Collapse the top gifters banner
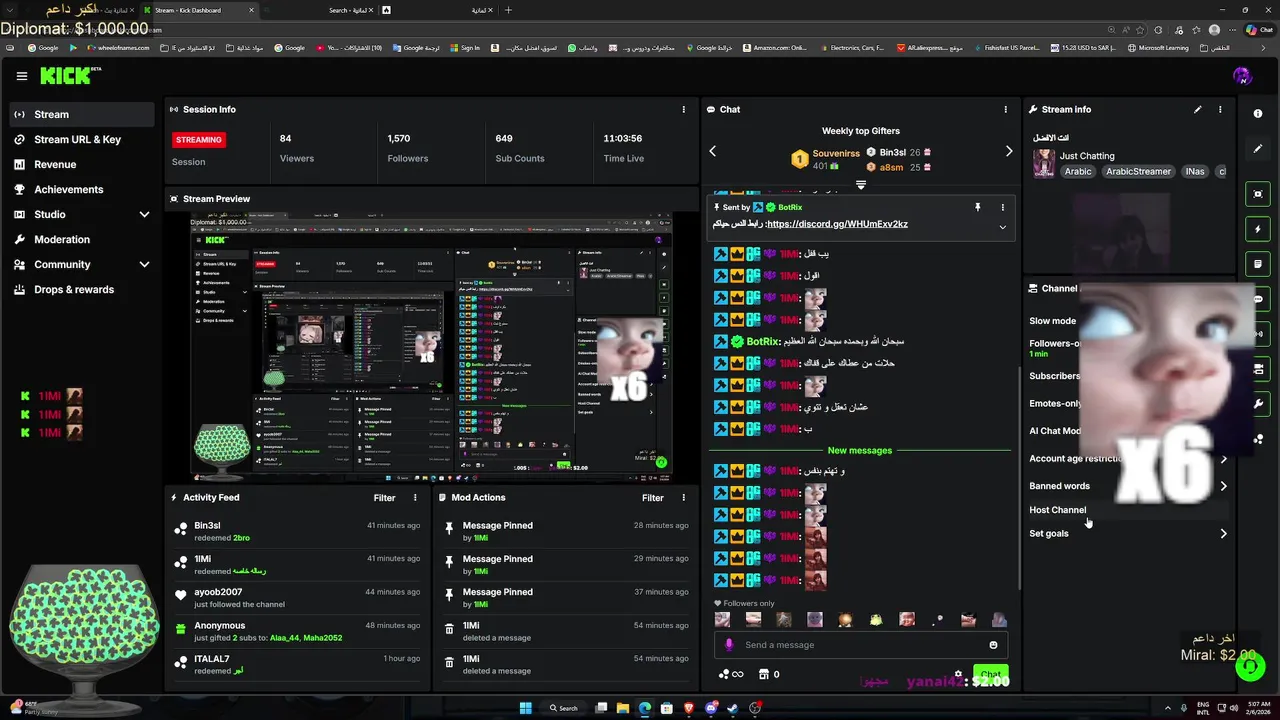1280x720 pixels. pyautogui.click(x=861, y=185)
